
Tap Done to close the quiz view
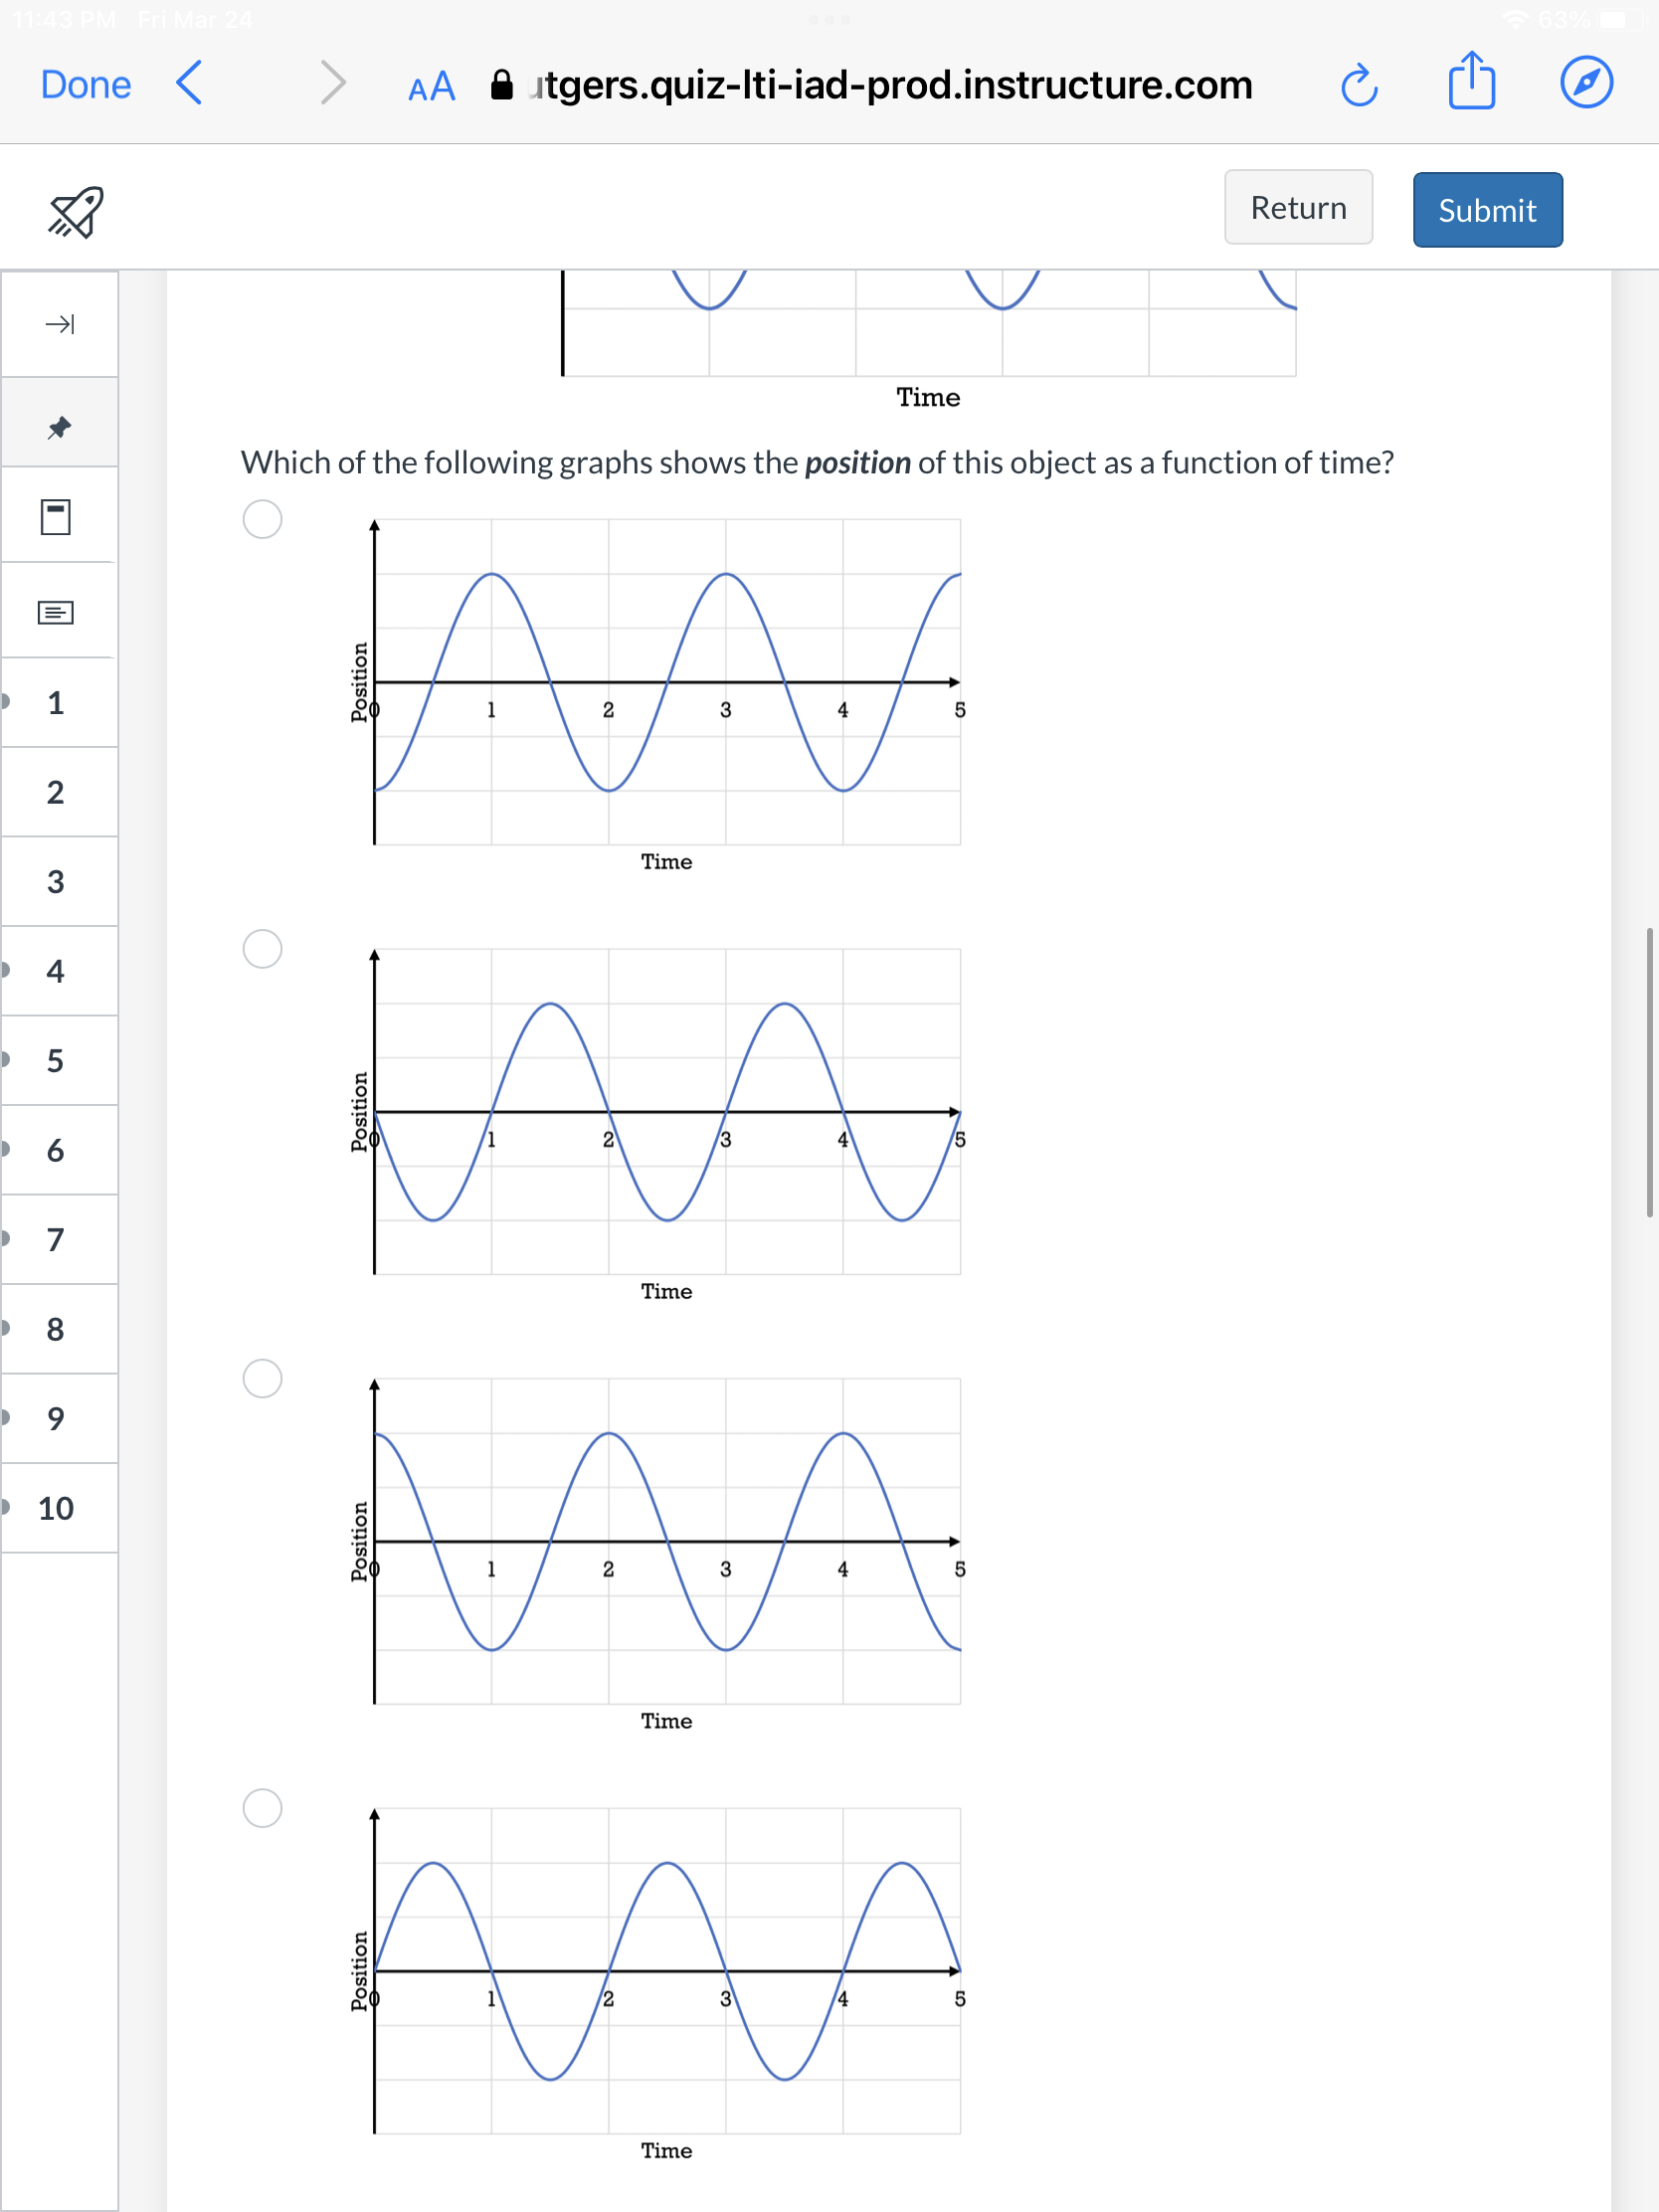tap(85, 84)
